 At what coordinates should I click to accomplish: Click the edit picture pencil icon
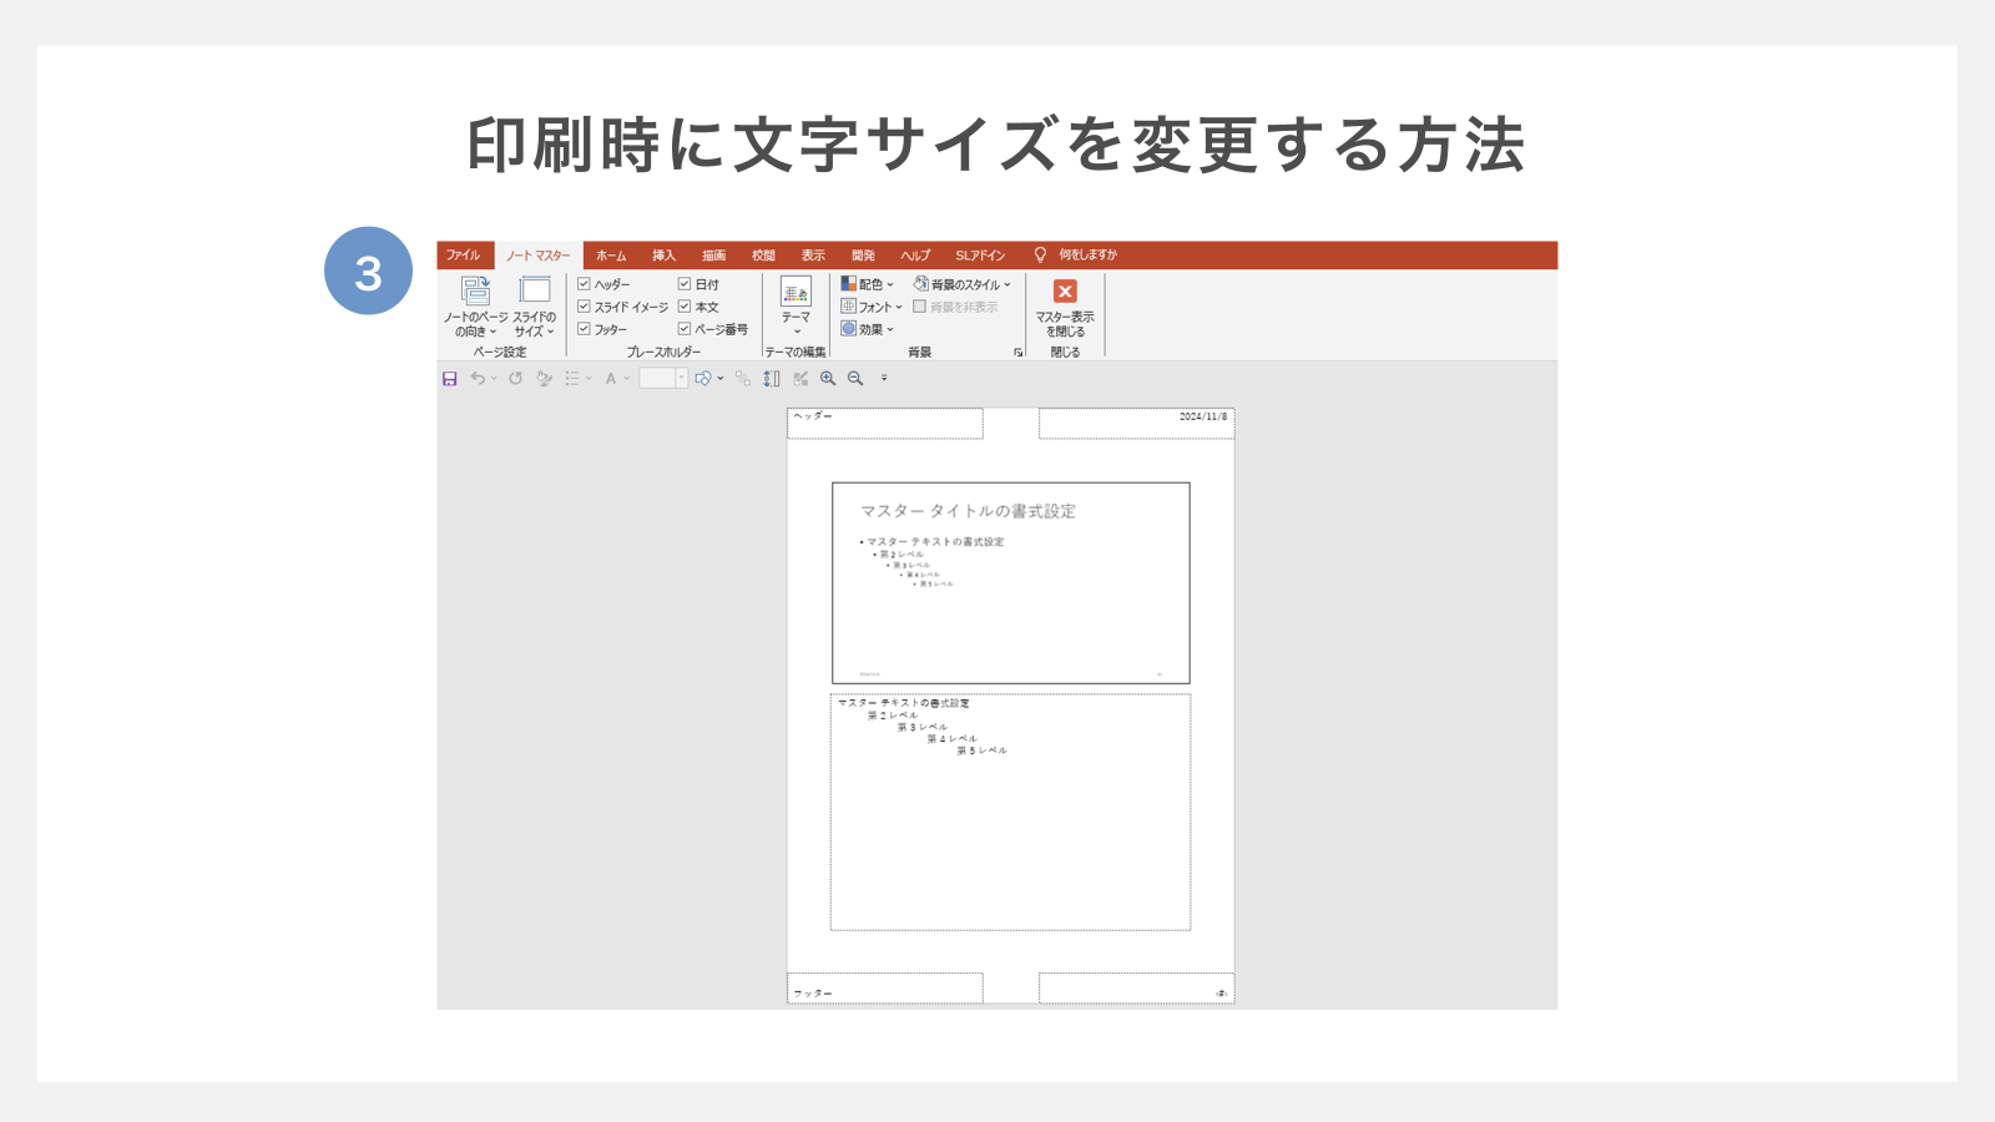(x=800, y=378)
